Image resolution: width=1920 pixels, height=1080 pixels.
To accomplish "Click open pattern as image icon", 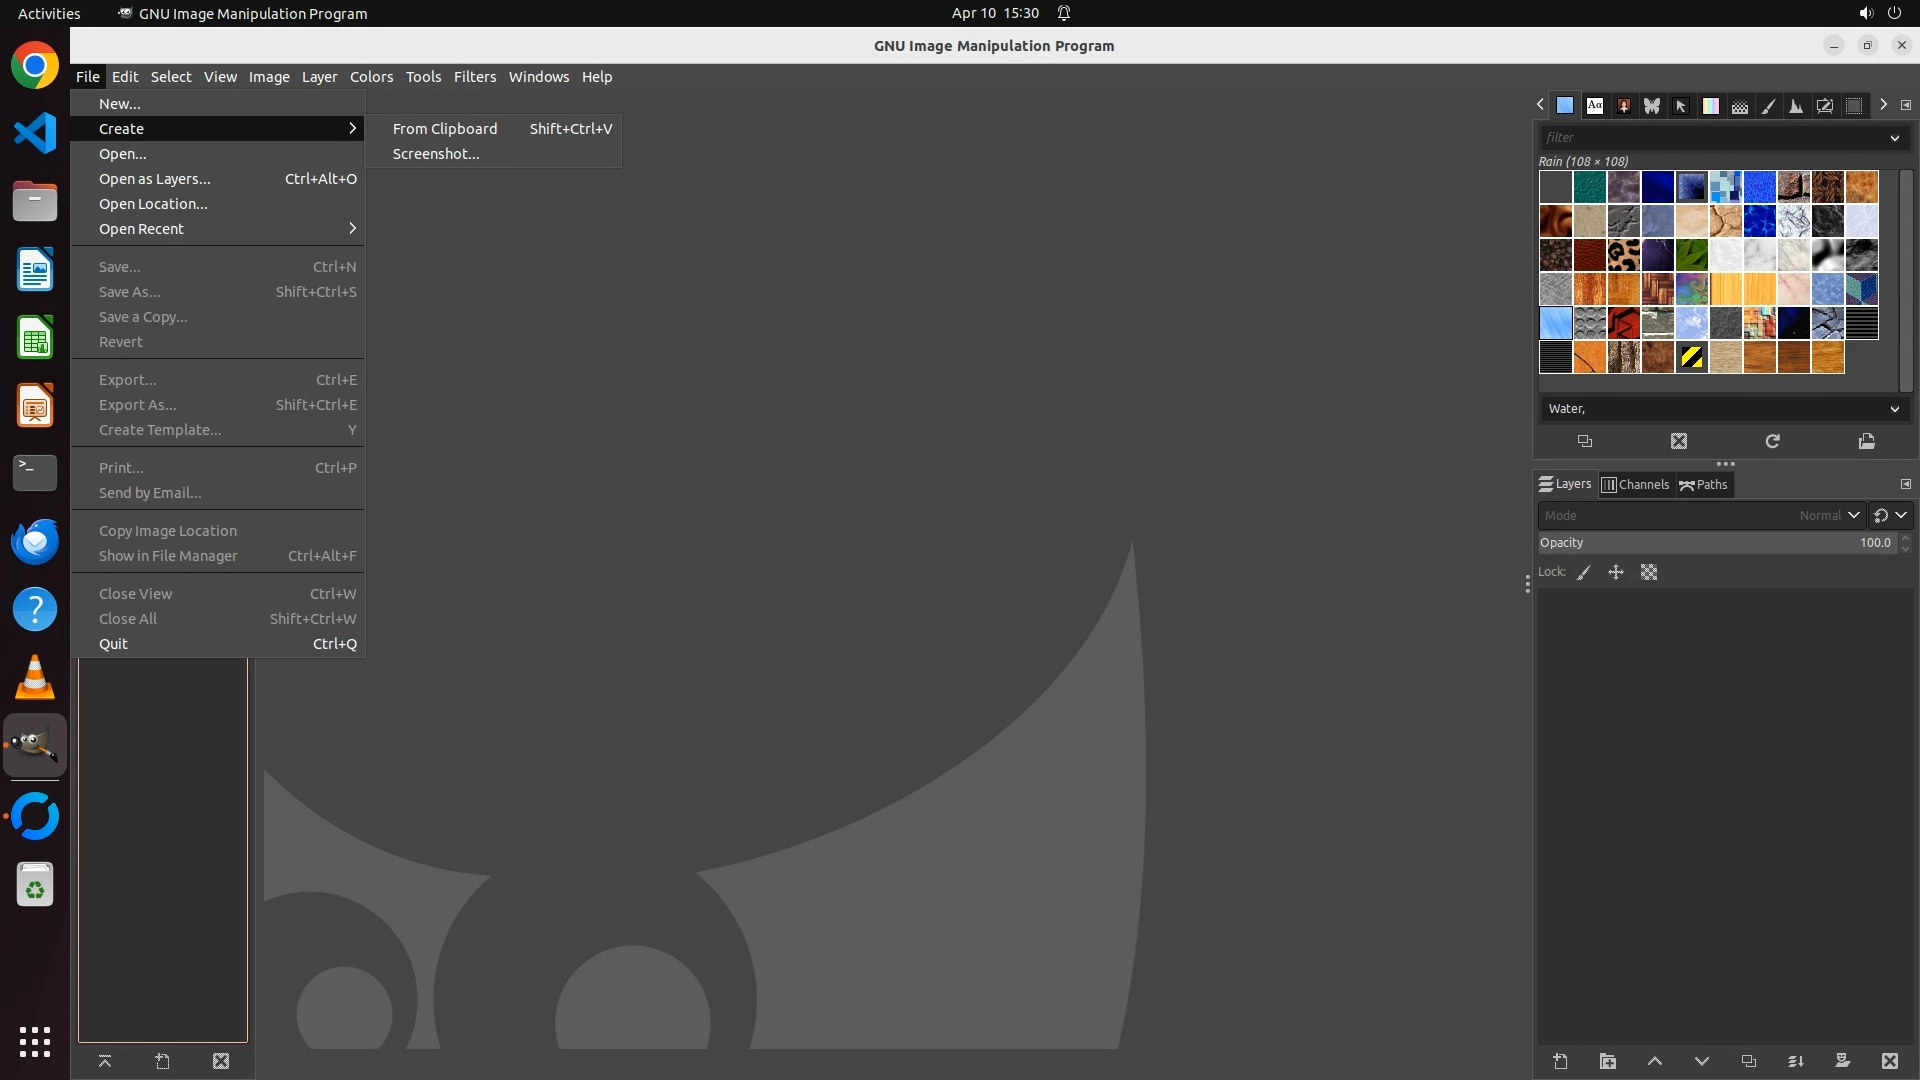I will pos(1866,441).
